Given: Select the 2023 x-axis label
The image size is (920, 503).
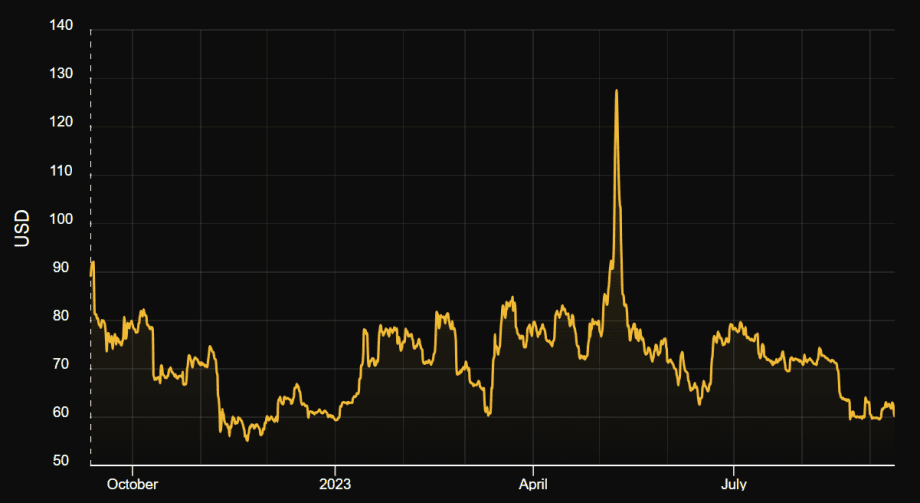Looking at the screenshot, I should pos(335,485).
